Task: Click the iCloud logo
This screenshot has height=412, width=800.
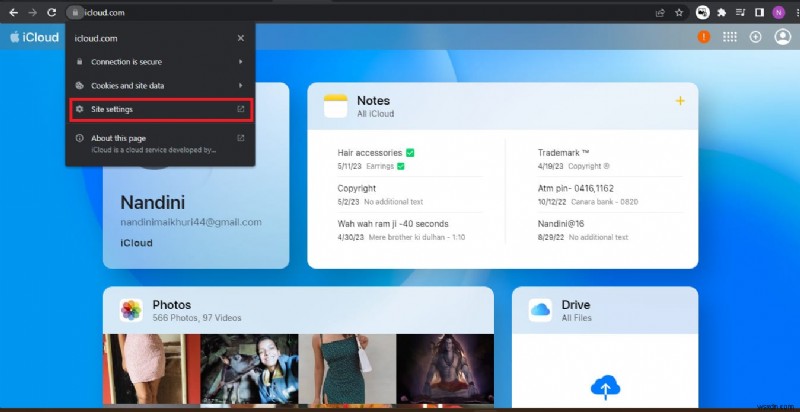Action: tap(34, 37)
